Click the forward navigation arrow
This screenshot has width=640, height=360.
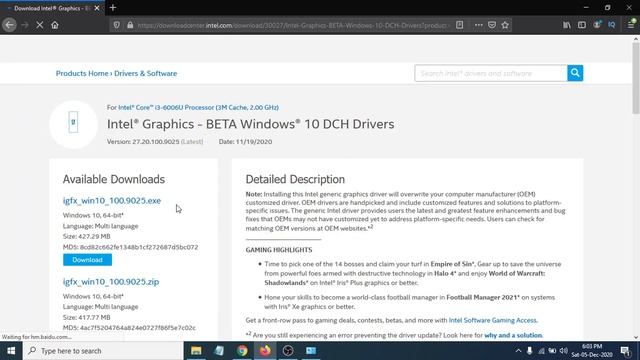pyautogui.click(x=25, y=25)
